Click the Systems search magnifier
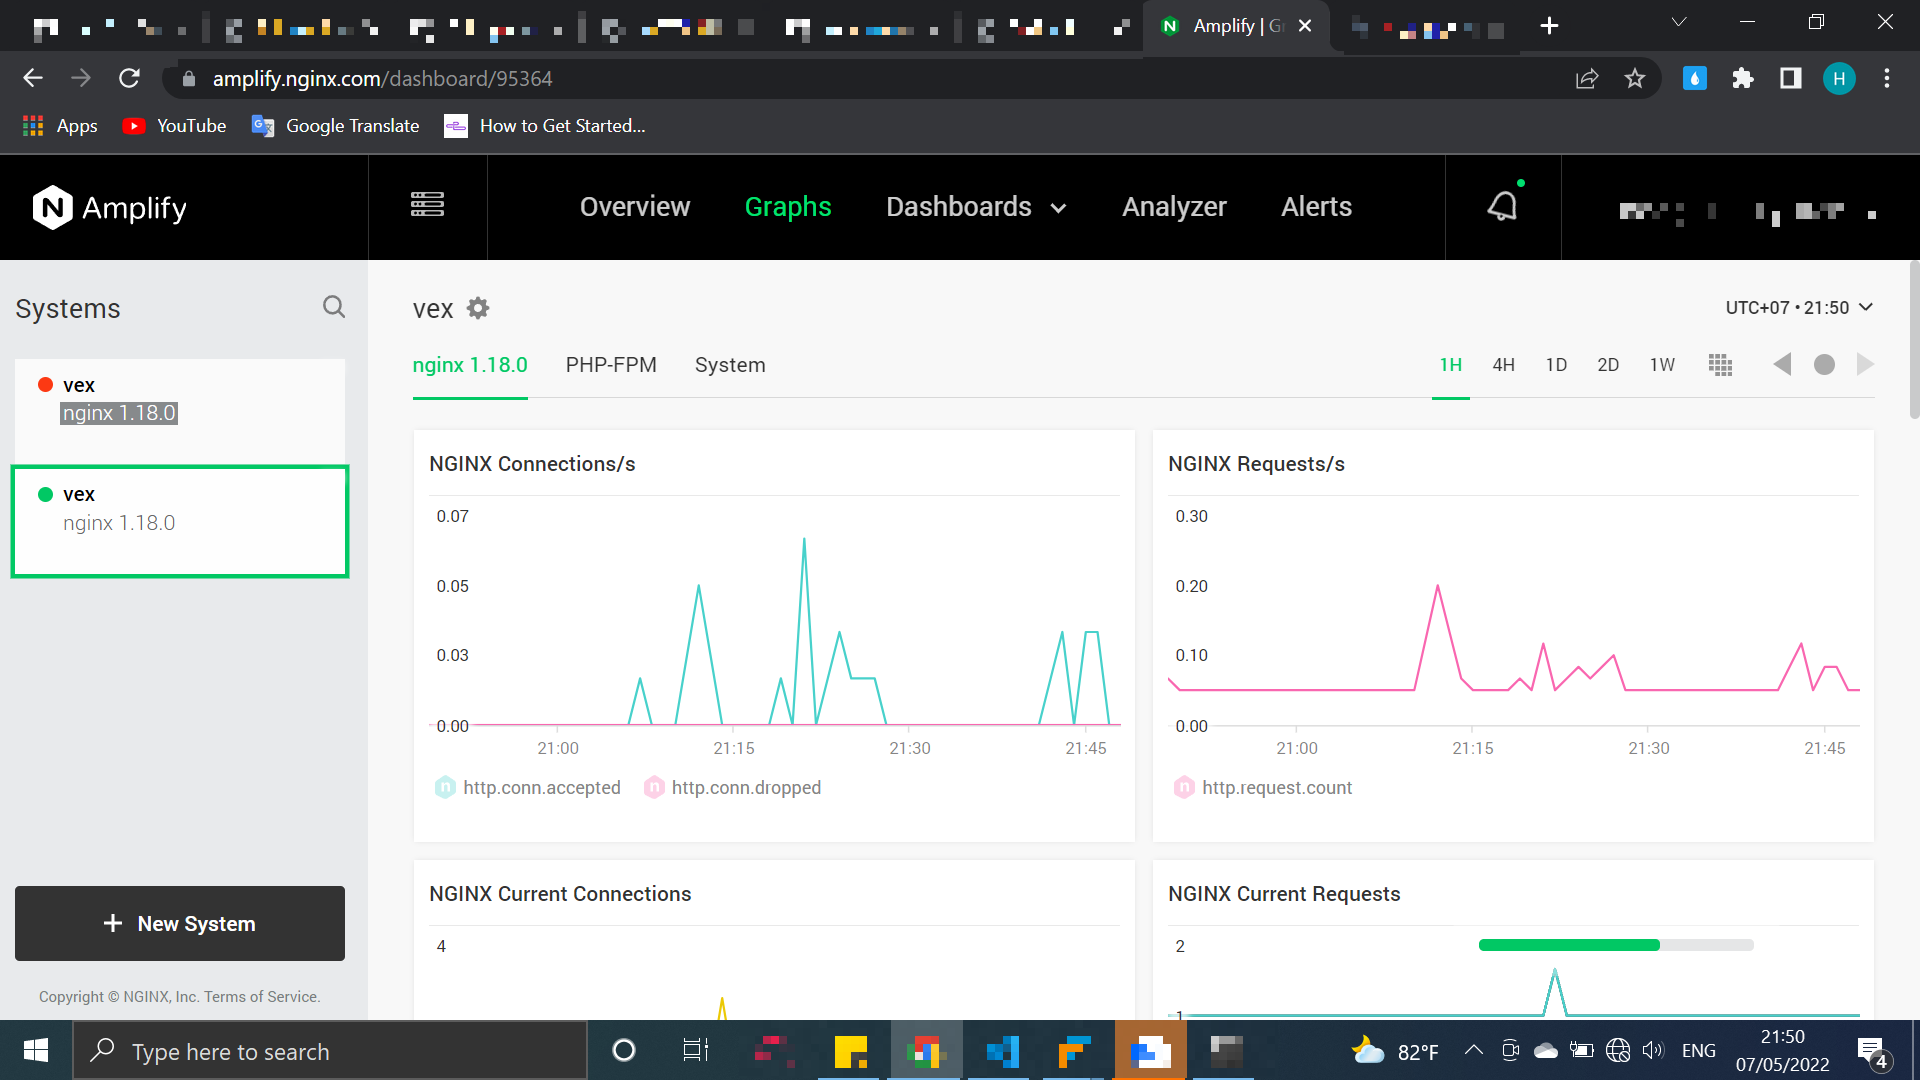 pos(333,306)
